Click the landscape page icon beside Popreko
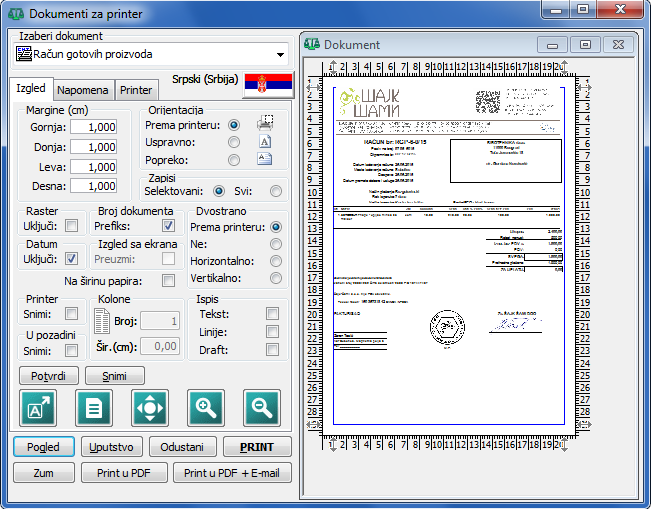 tap(264, 159)
